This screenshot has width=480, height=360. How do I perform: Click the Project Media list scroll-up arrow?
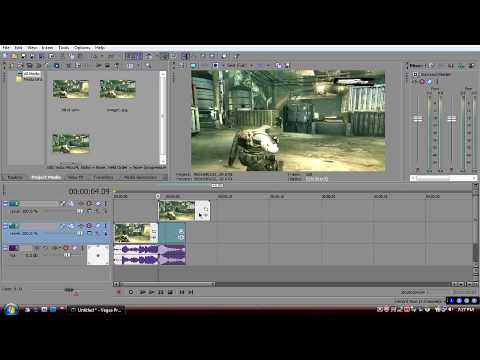tap(163, 74)
